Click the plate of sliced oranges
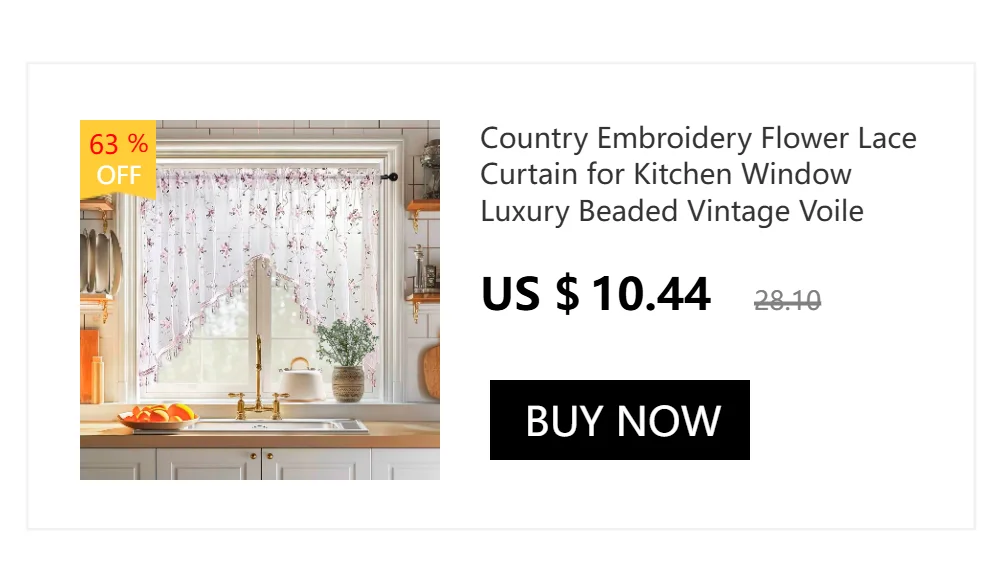This screenshot has width=1000, height=580. click(x=158, y=416)
